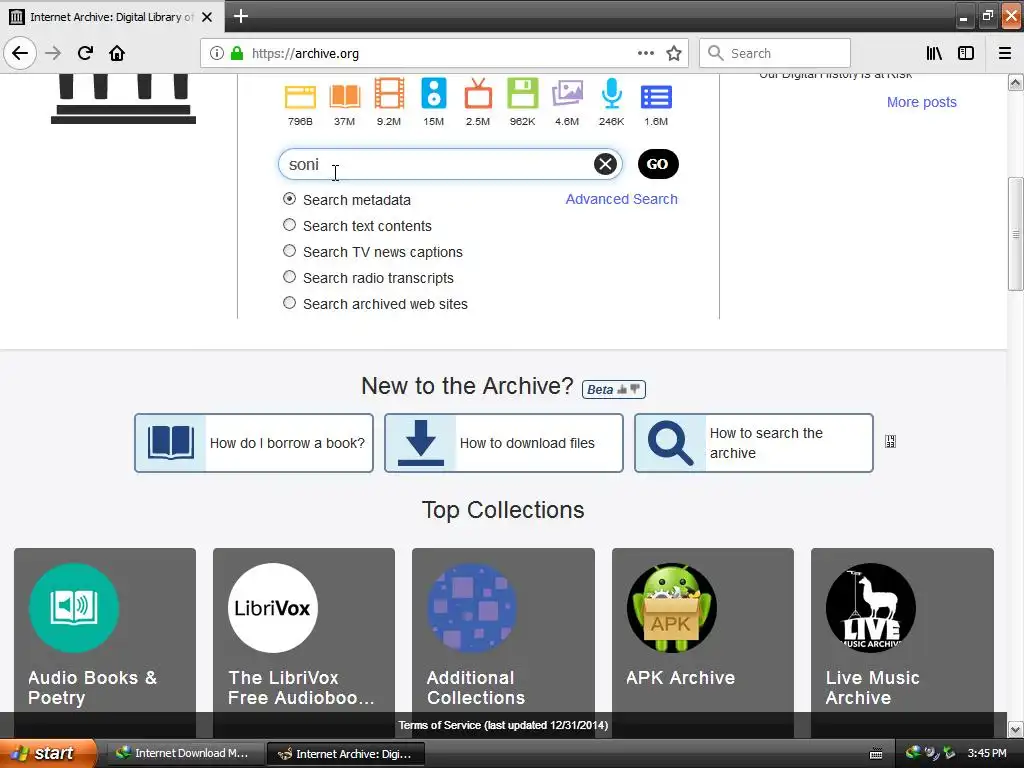Click Terms of Service notice

(503, 725)
